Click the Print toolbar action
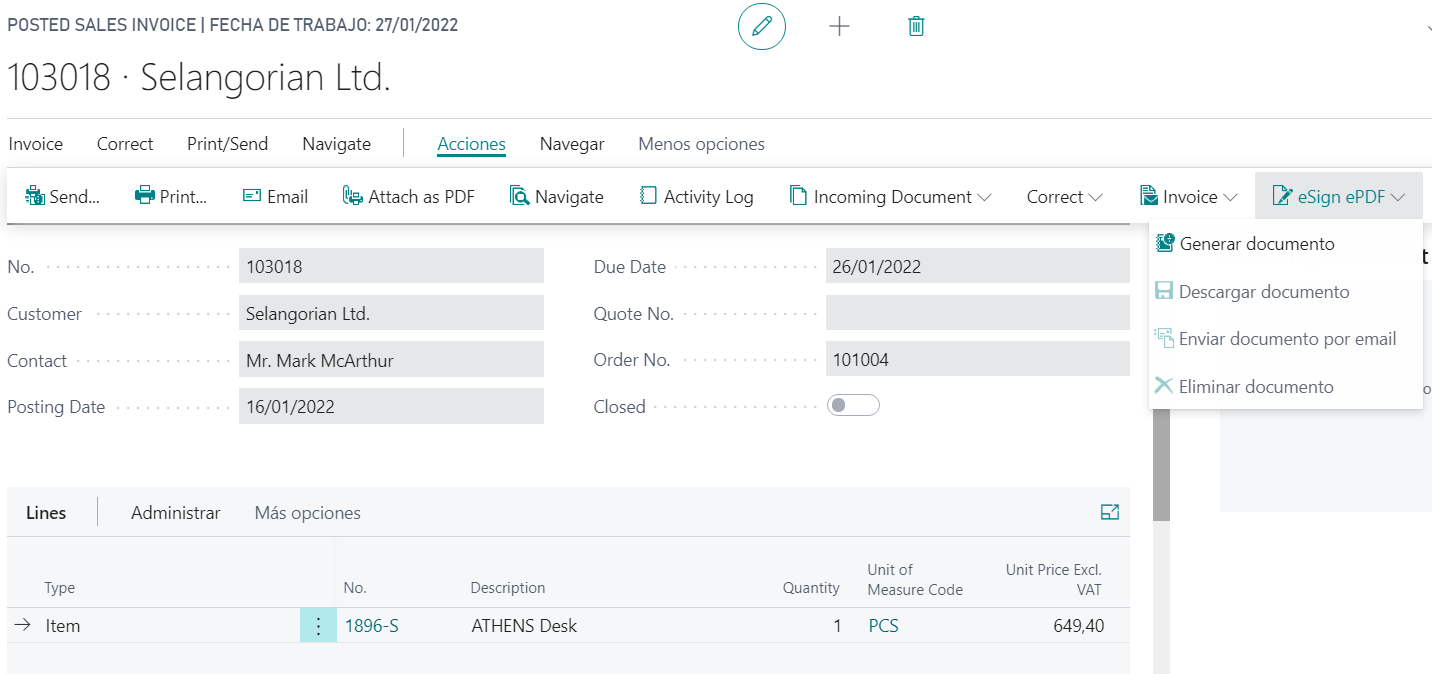 coord(171,197)
